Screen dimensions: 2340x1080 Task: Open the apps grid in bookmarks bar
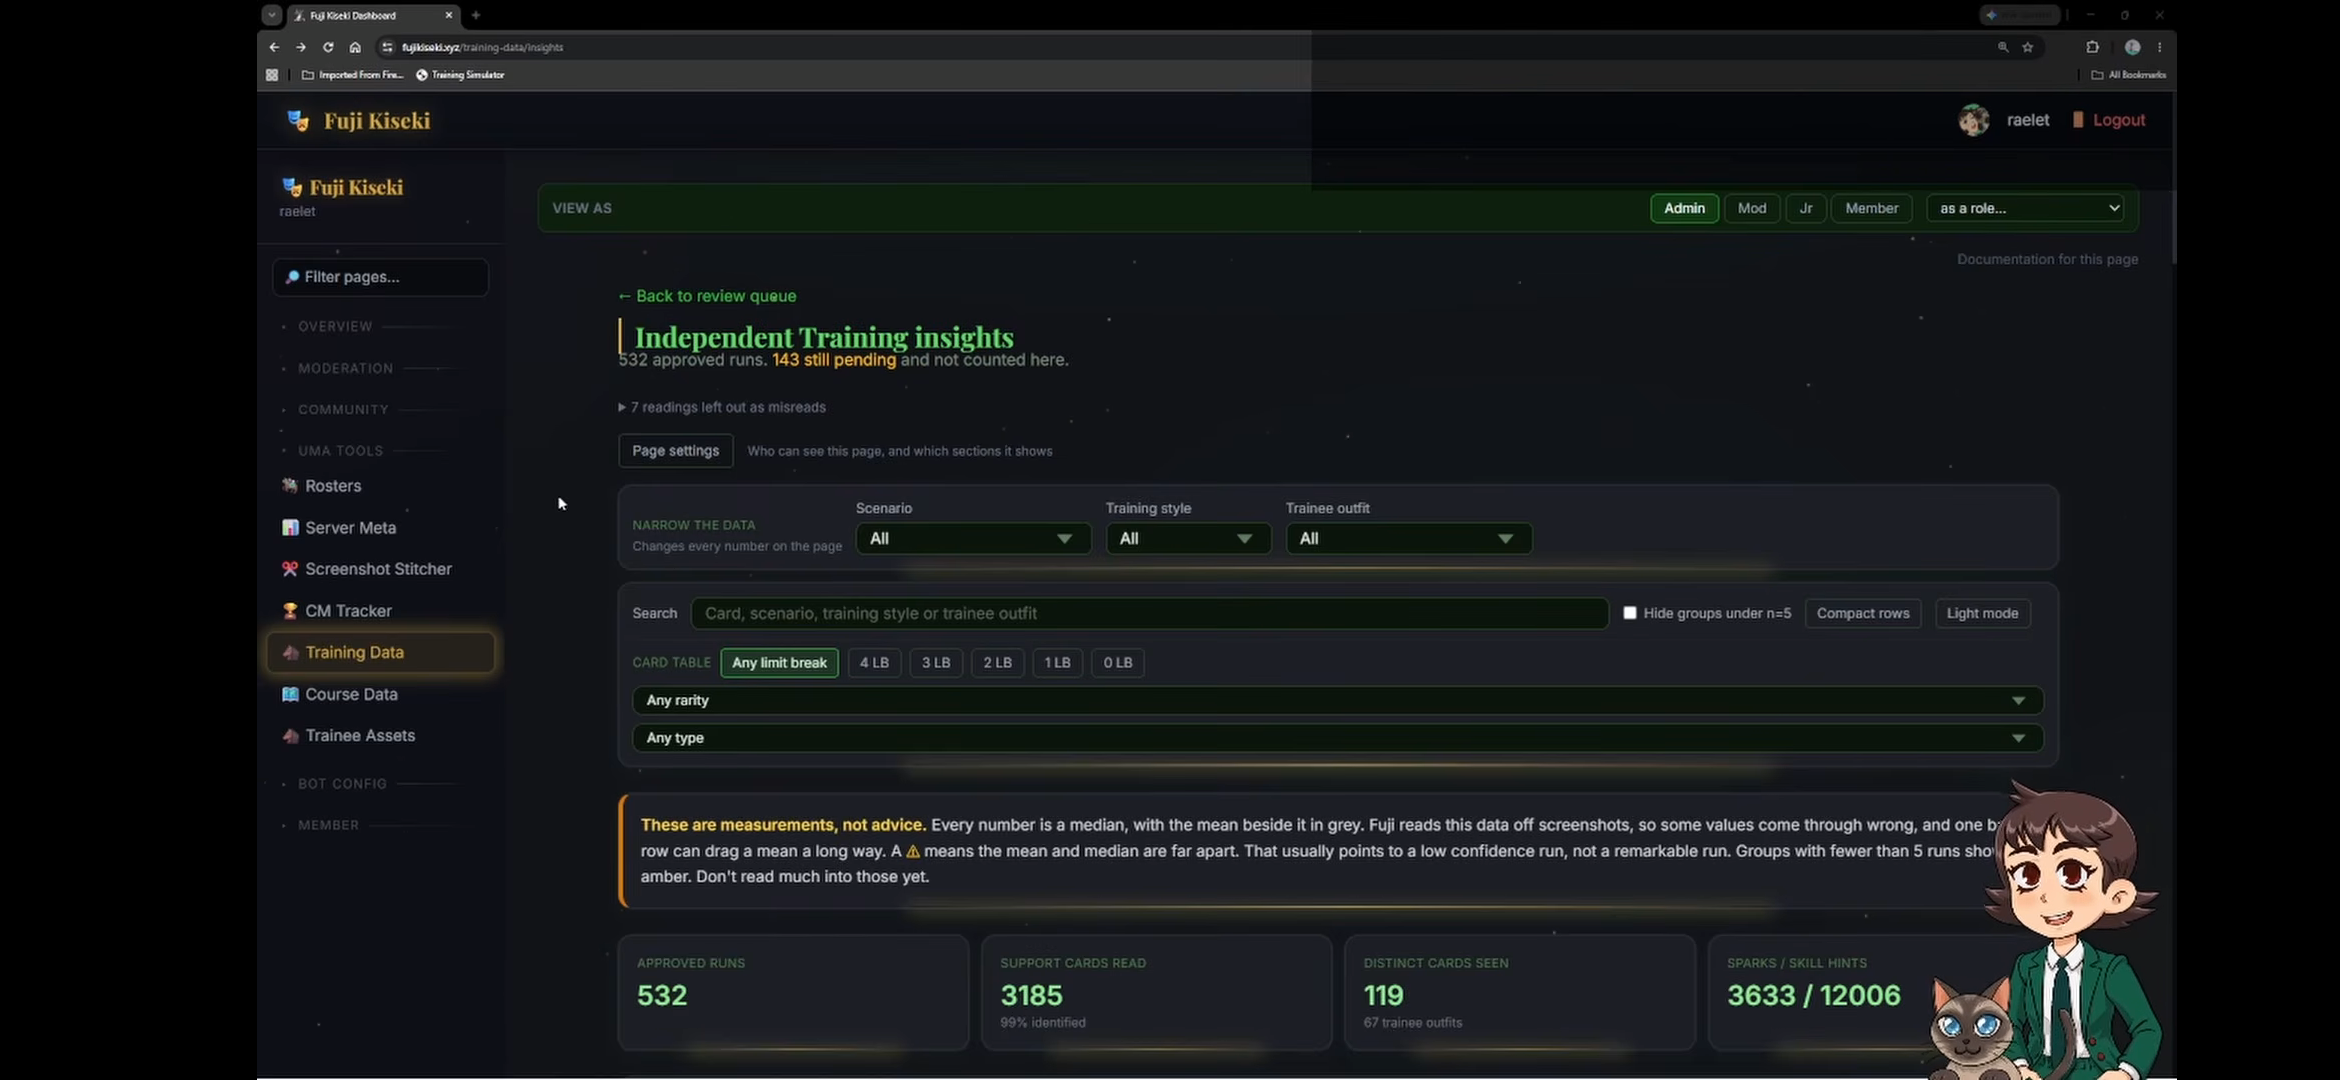pyautogui.click(x=272, y=75)
